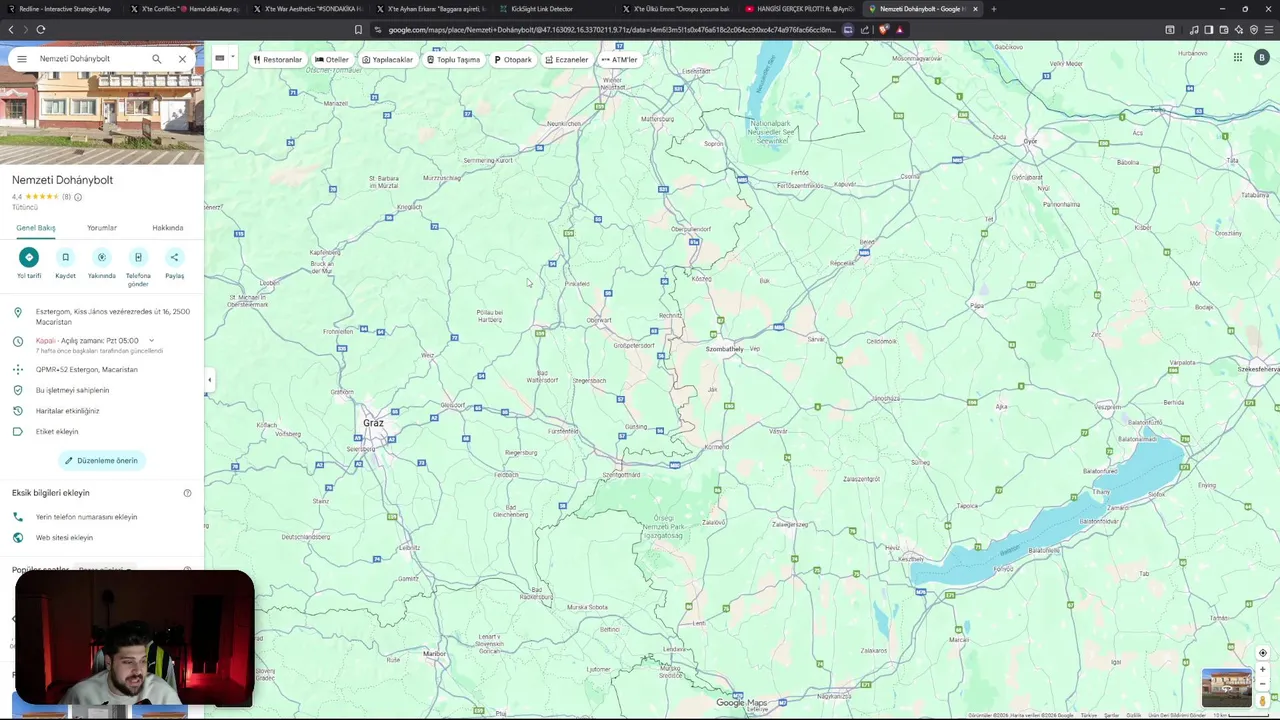Go back with browser back arrow

click(x=11, y=30)
